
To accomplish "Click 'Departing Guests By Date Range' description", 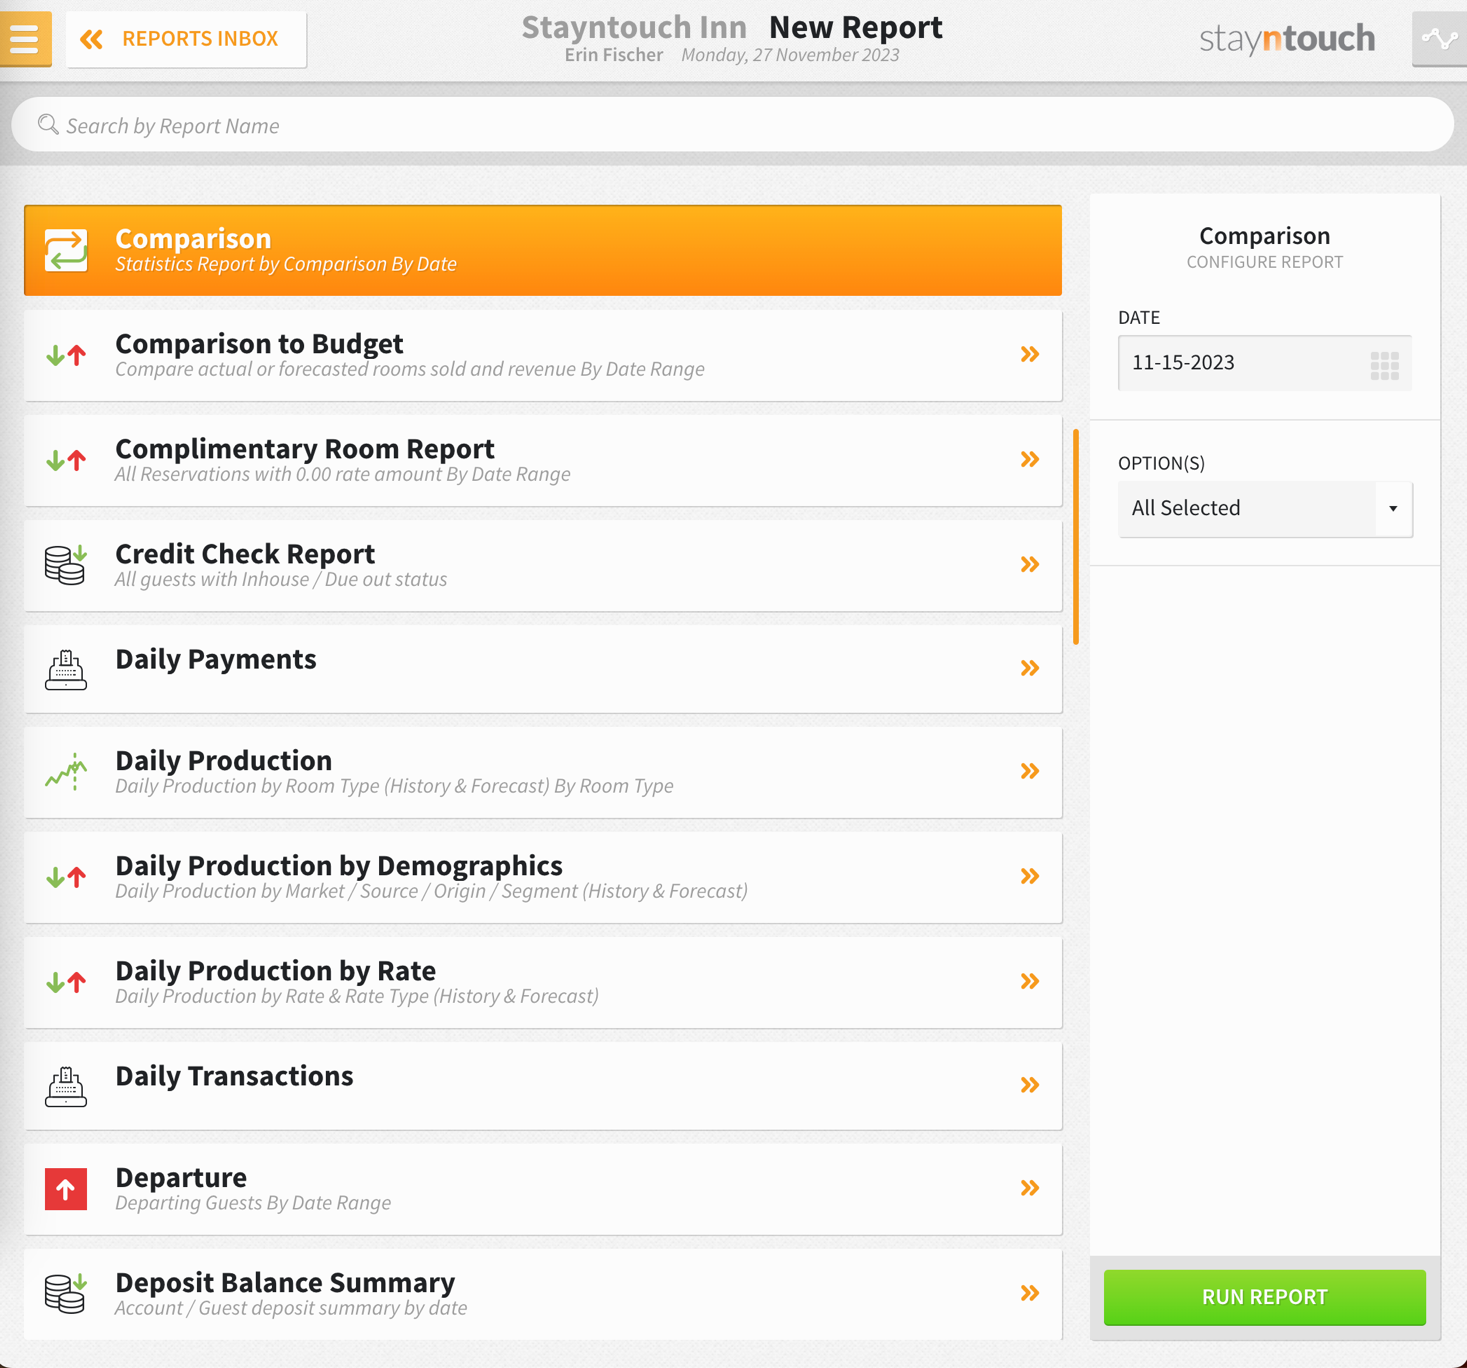I will coord(253,1203).
